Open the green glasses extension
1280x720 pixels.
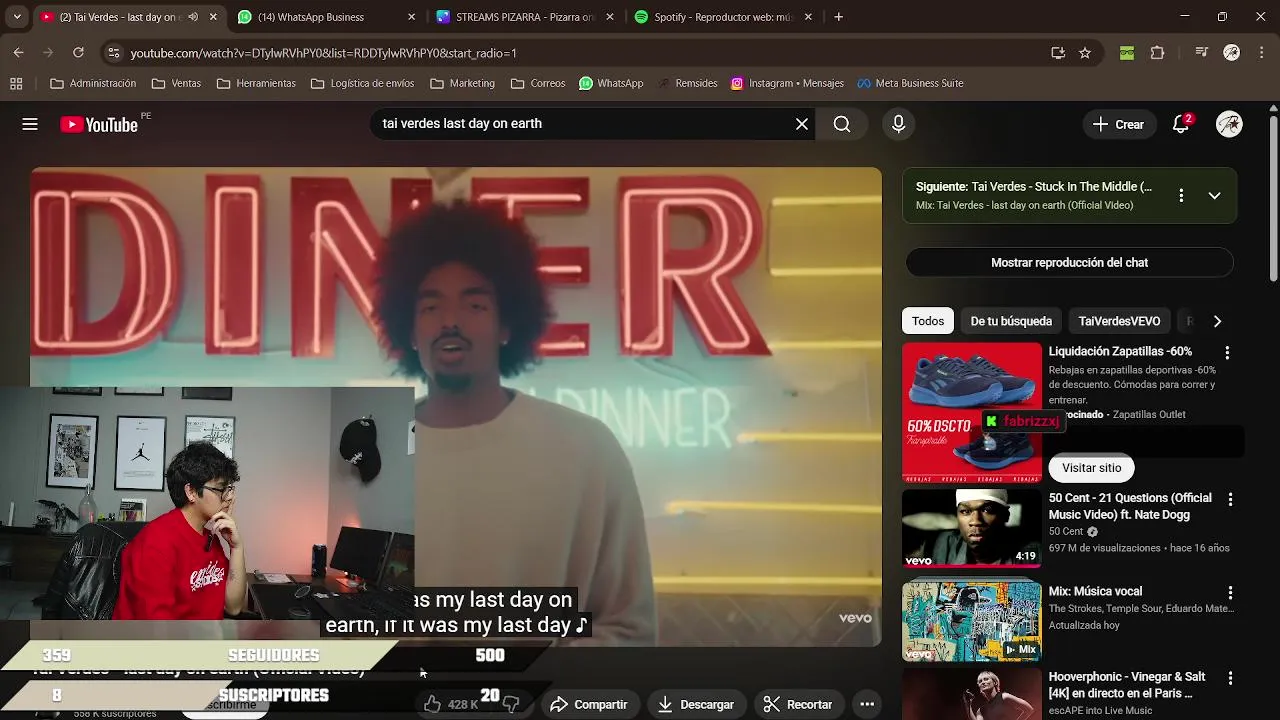point(1127,53)
